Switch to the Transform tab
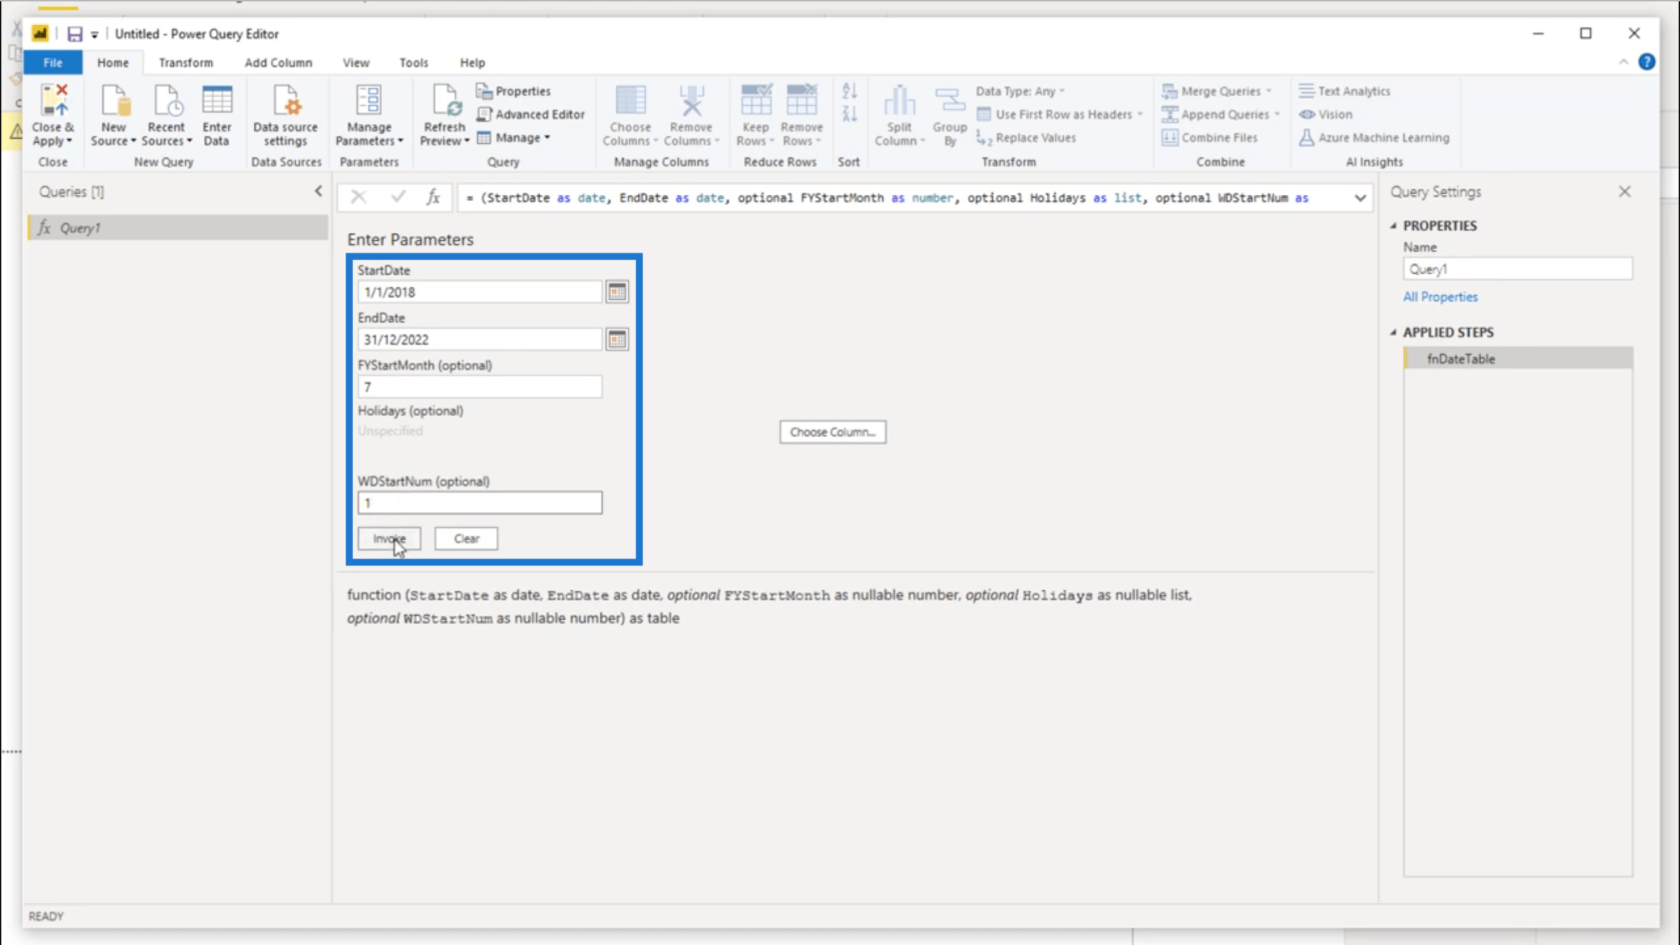The height and width of the screenshot is (945, 1680). coord(186,62)
